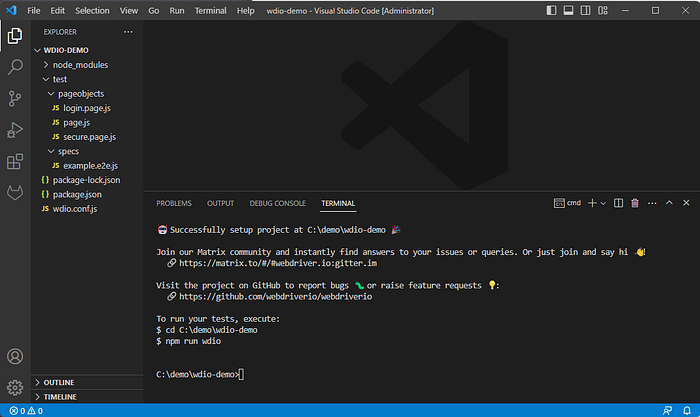Switch to the DEBUG CONSOLE tab
The image size is (700, 417).
pyautogui.click(x=278, y=203)
